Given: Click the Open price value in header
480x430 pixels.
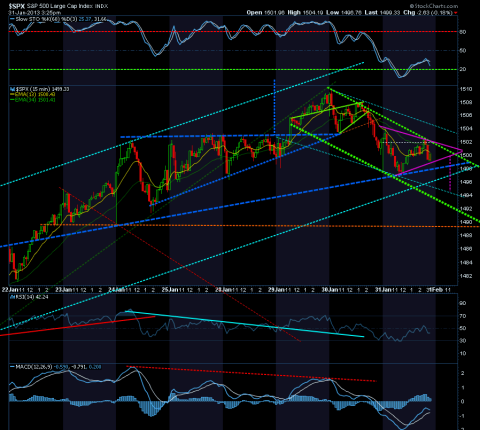Looking at the screenshot, I should click(x=275, y=13).
